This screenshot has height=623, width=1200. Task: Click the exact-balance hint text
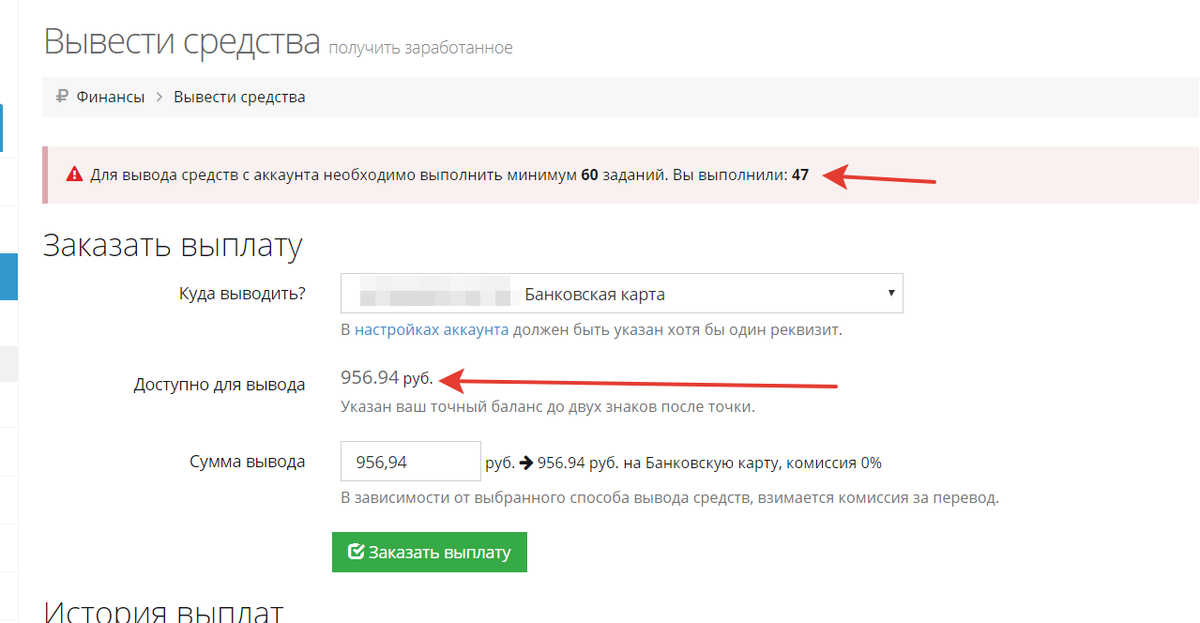pyautogui.click(x=547, y=407)
